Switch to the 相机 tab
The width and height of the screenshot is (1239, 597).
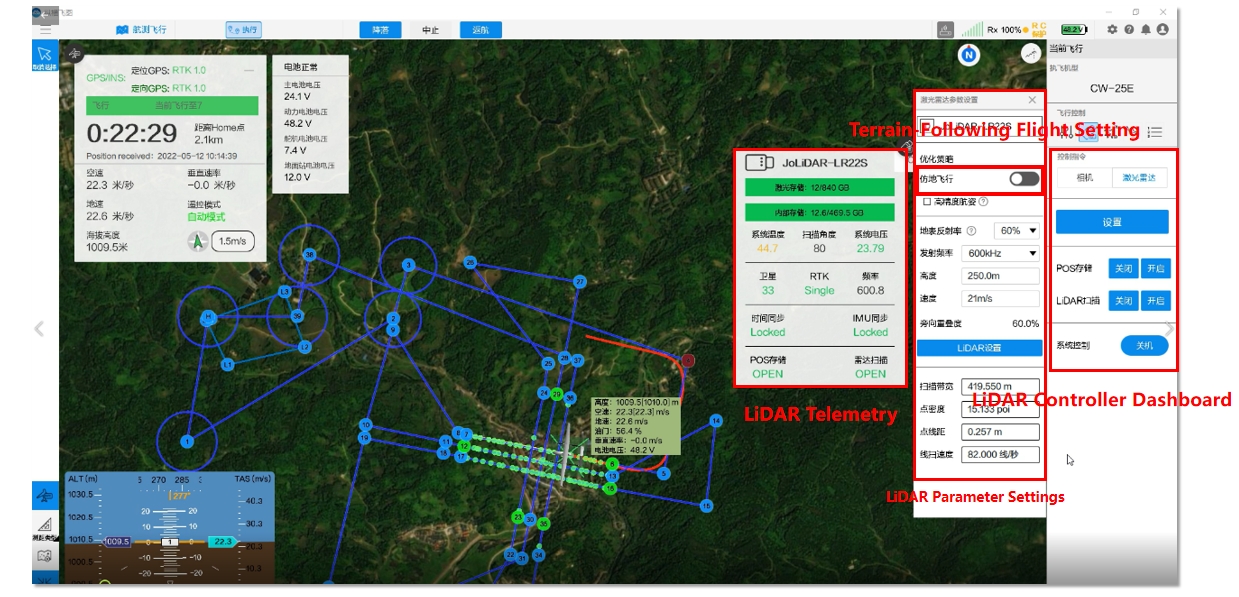1084,178
